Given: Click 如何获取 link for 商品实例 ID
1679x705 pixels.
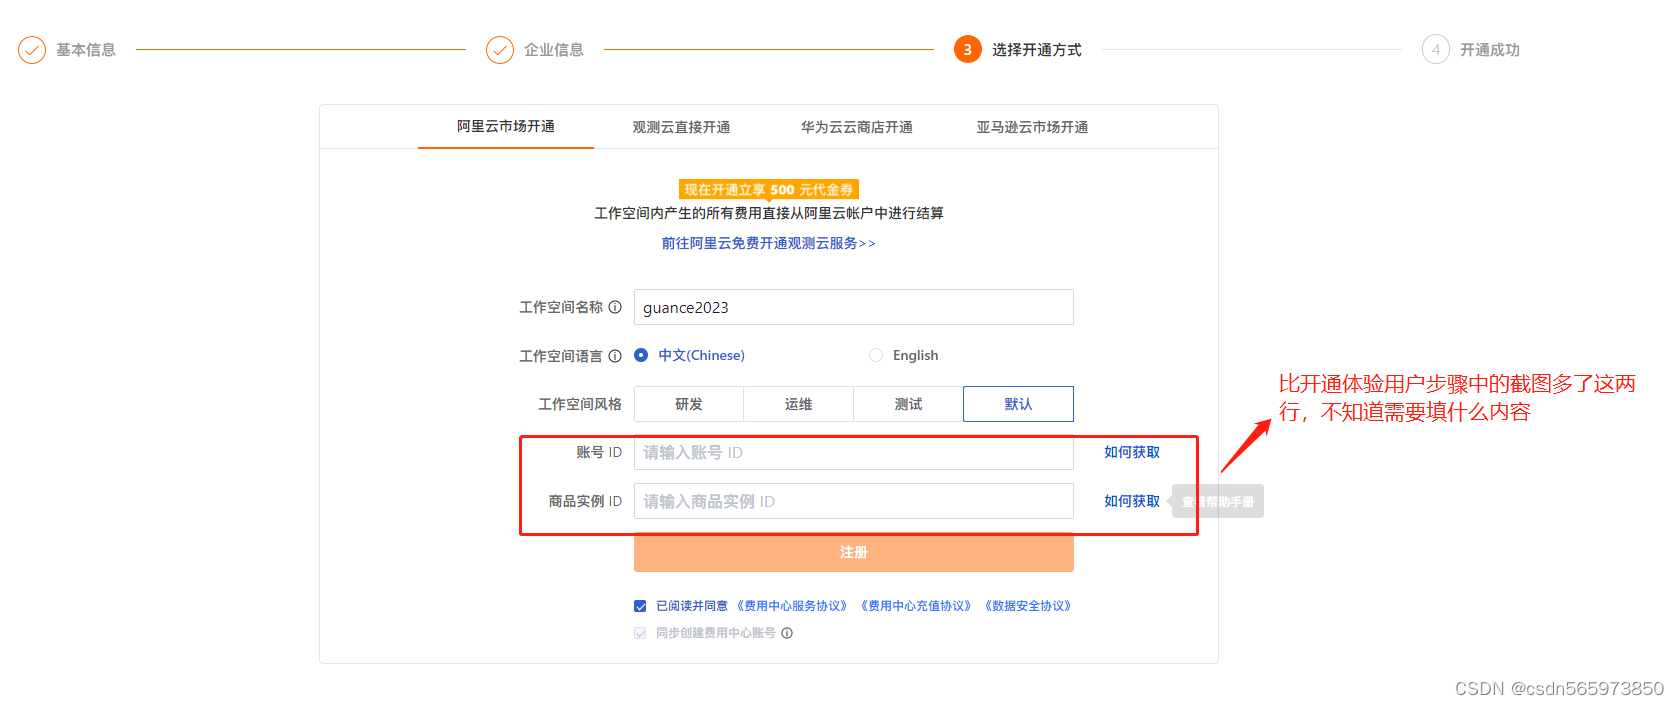Looking at the screenshot, I should (1132, 501).
